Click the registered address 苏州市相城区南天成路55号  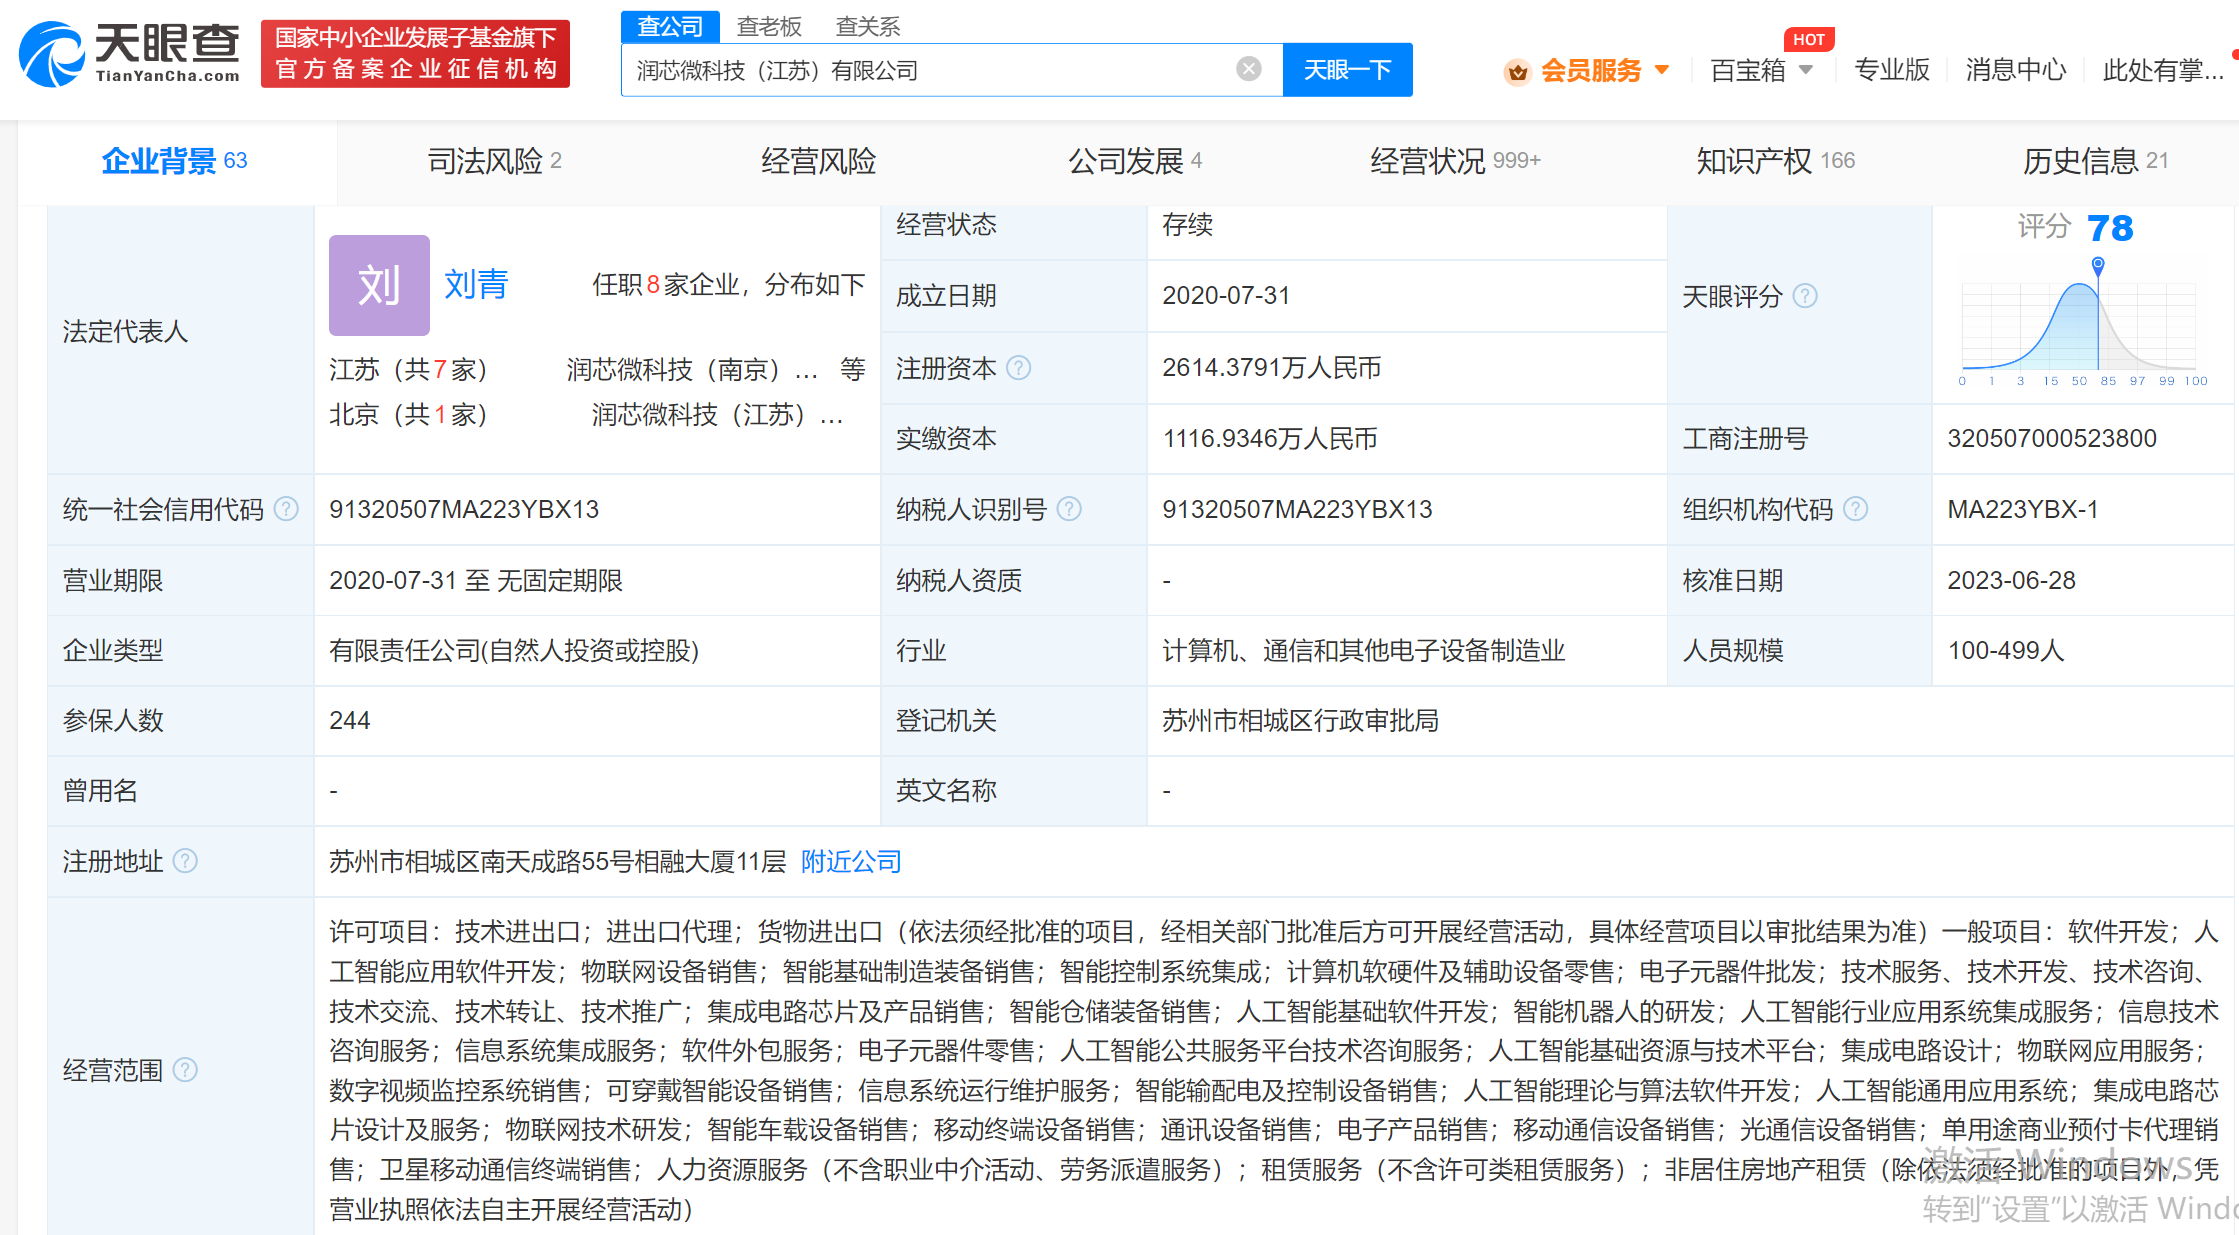558,862
